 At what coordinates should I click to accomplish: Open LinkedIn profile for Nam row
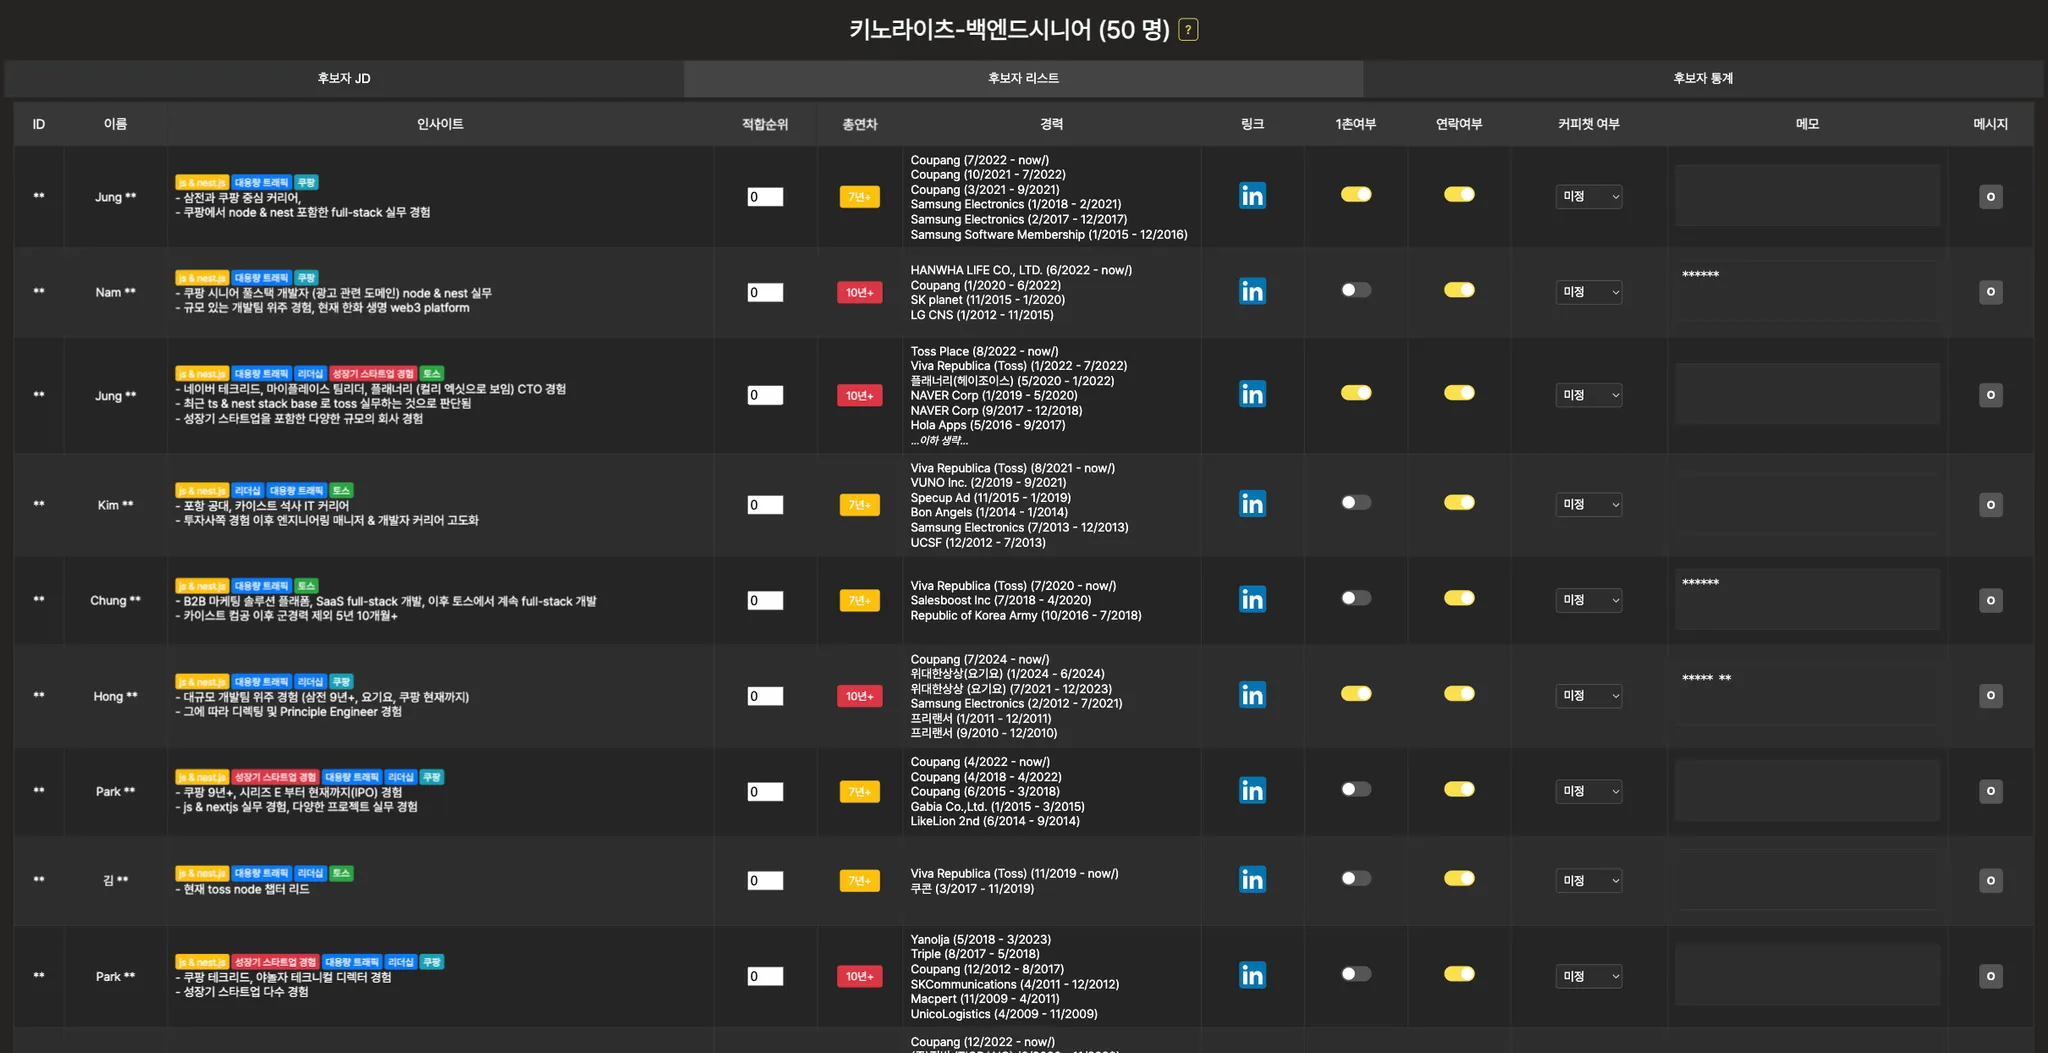pyautogui.click(x=1252, y=291)
